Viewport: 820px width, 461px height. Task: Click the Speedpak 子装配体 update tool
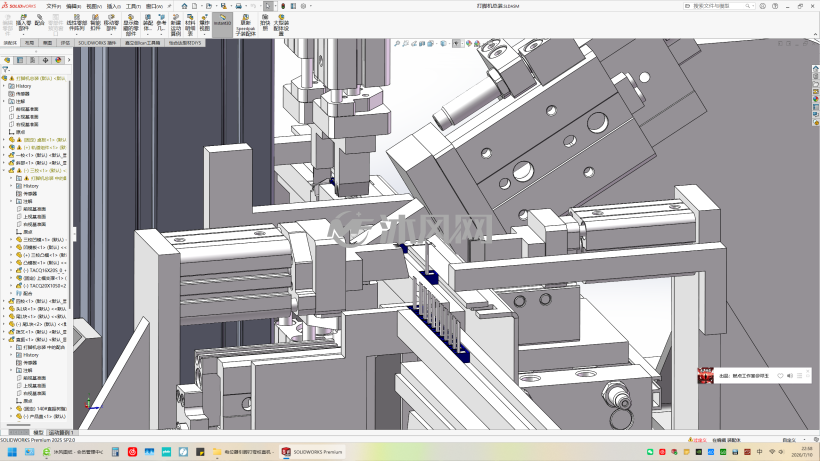click(x=245, y=25)
